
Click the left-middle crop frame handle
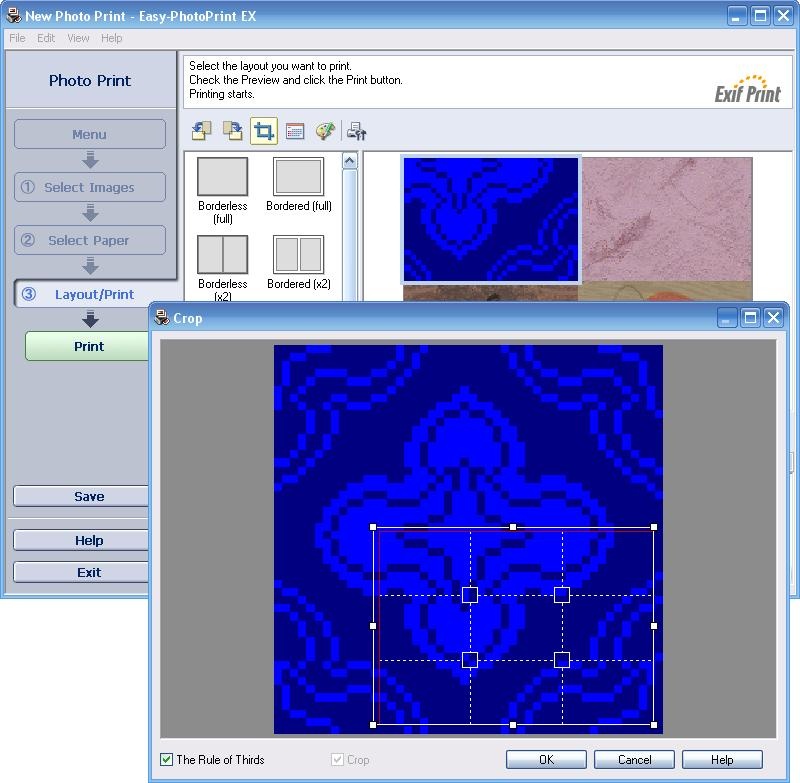coord(373,626)
